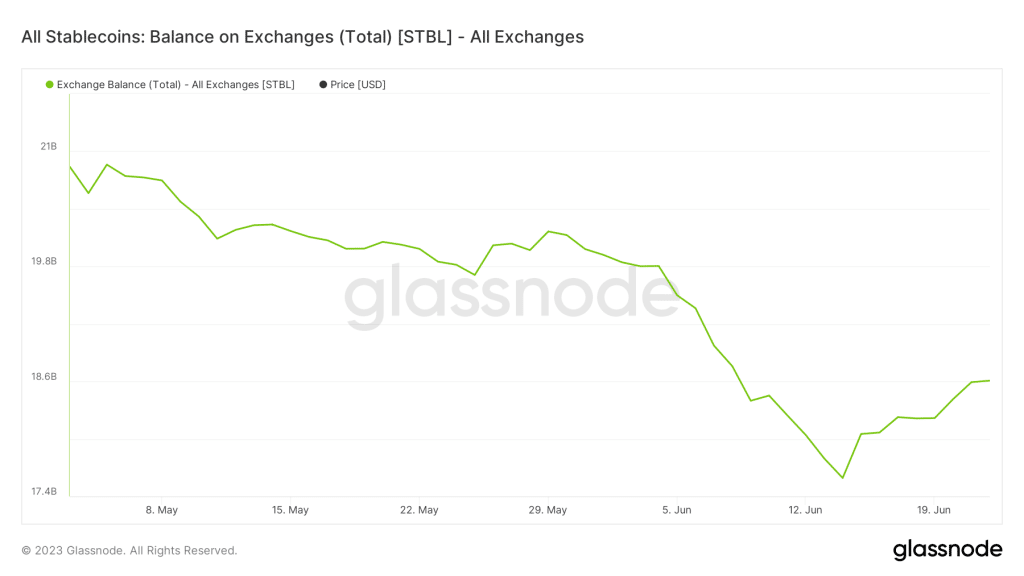Screen dimensions: 1024x576
Task: Click the green Exchange Balance legend dot
Action: (x=49, y=85)
